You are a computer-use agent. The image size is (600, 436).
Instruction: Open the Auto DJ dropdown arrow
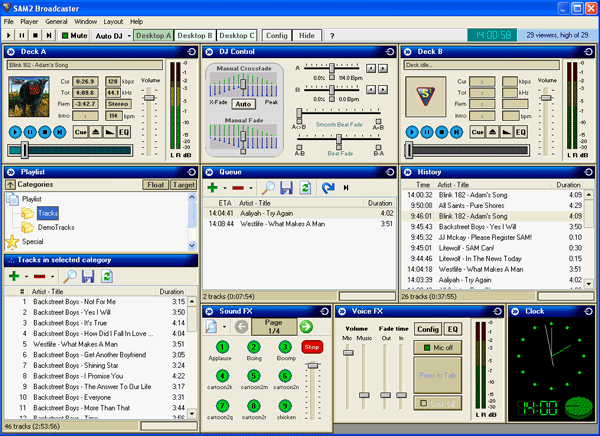pos(129,36)
